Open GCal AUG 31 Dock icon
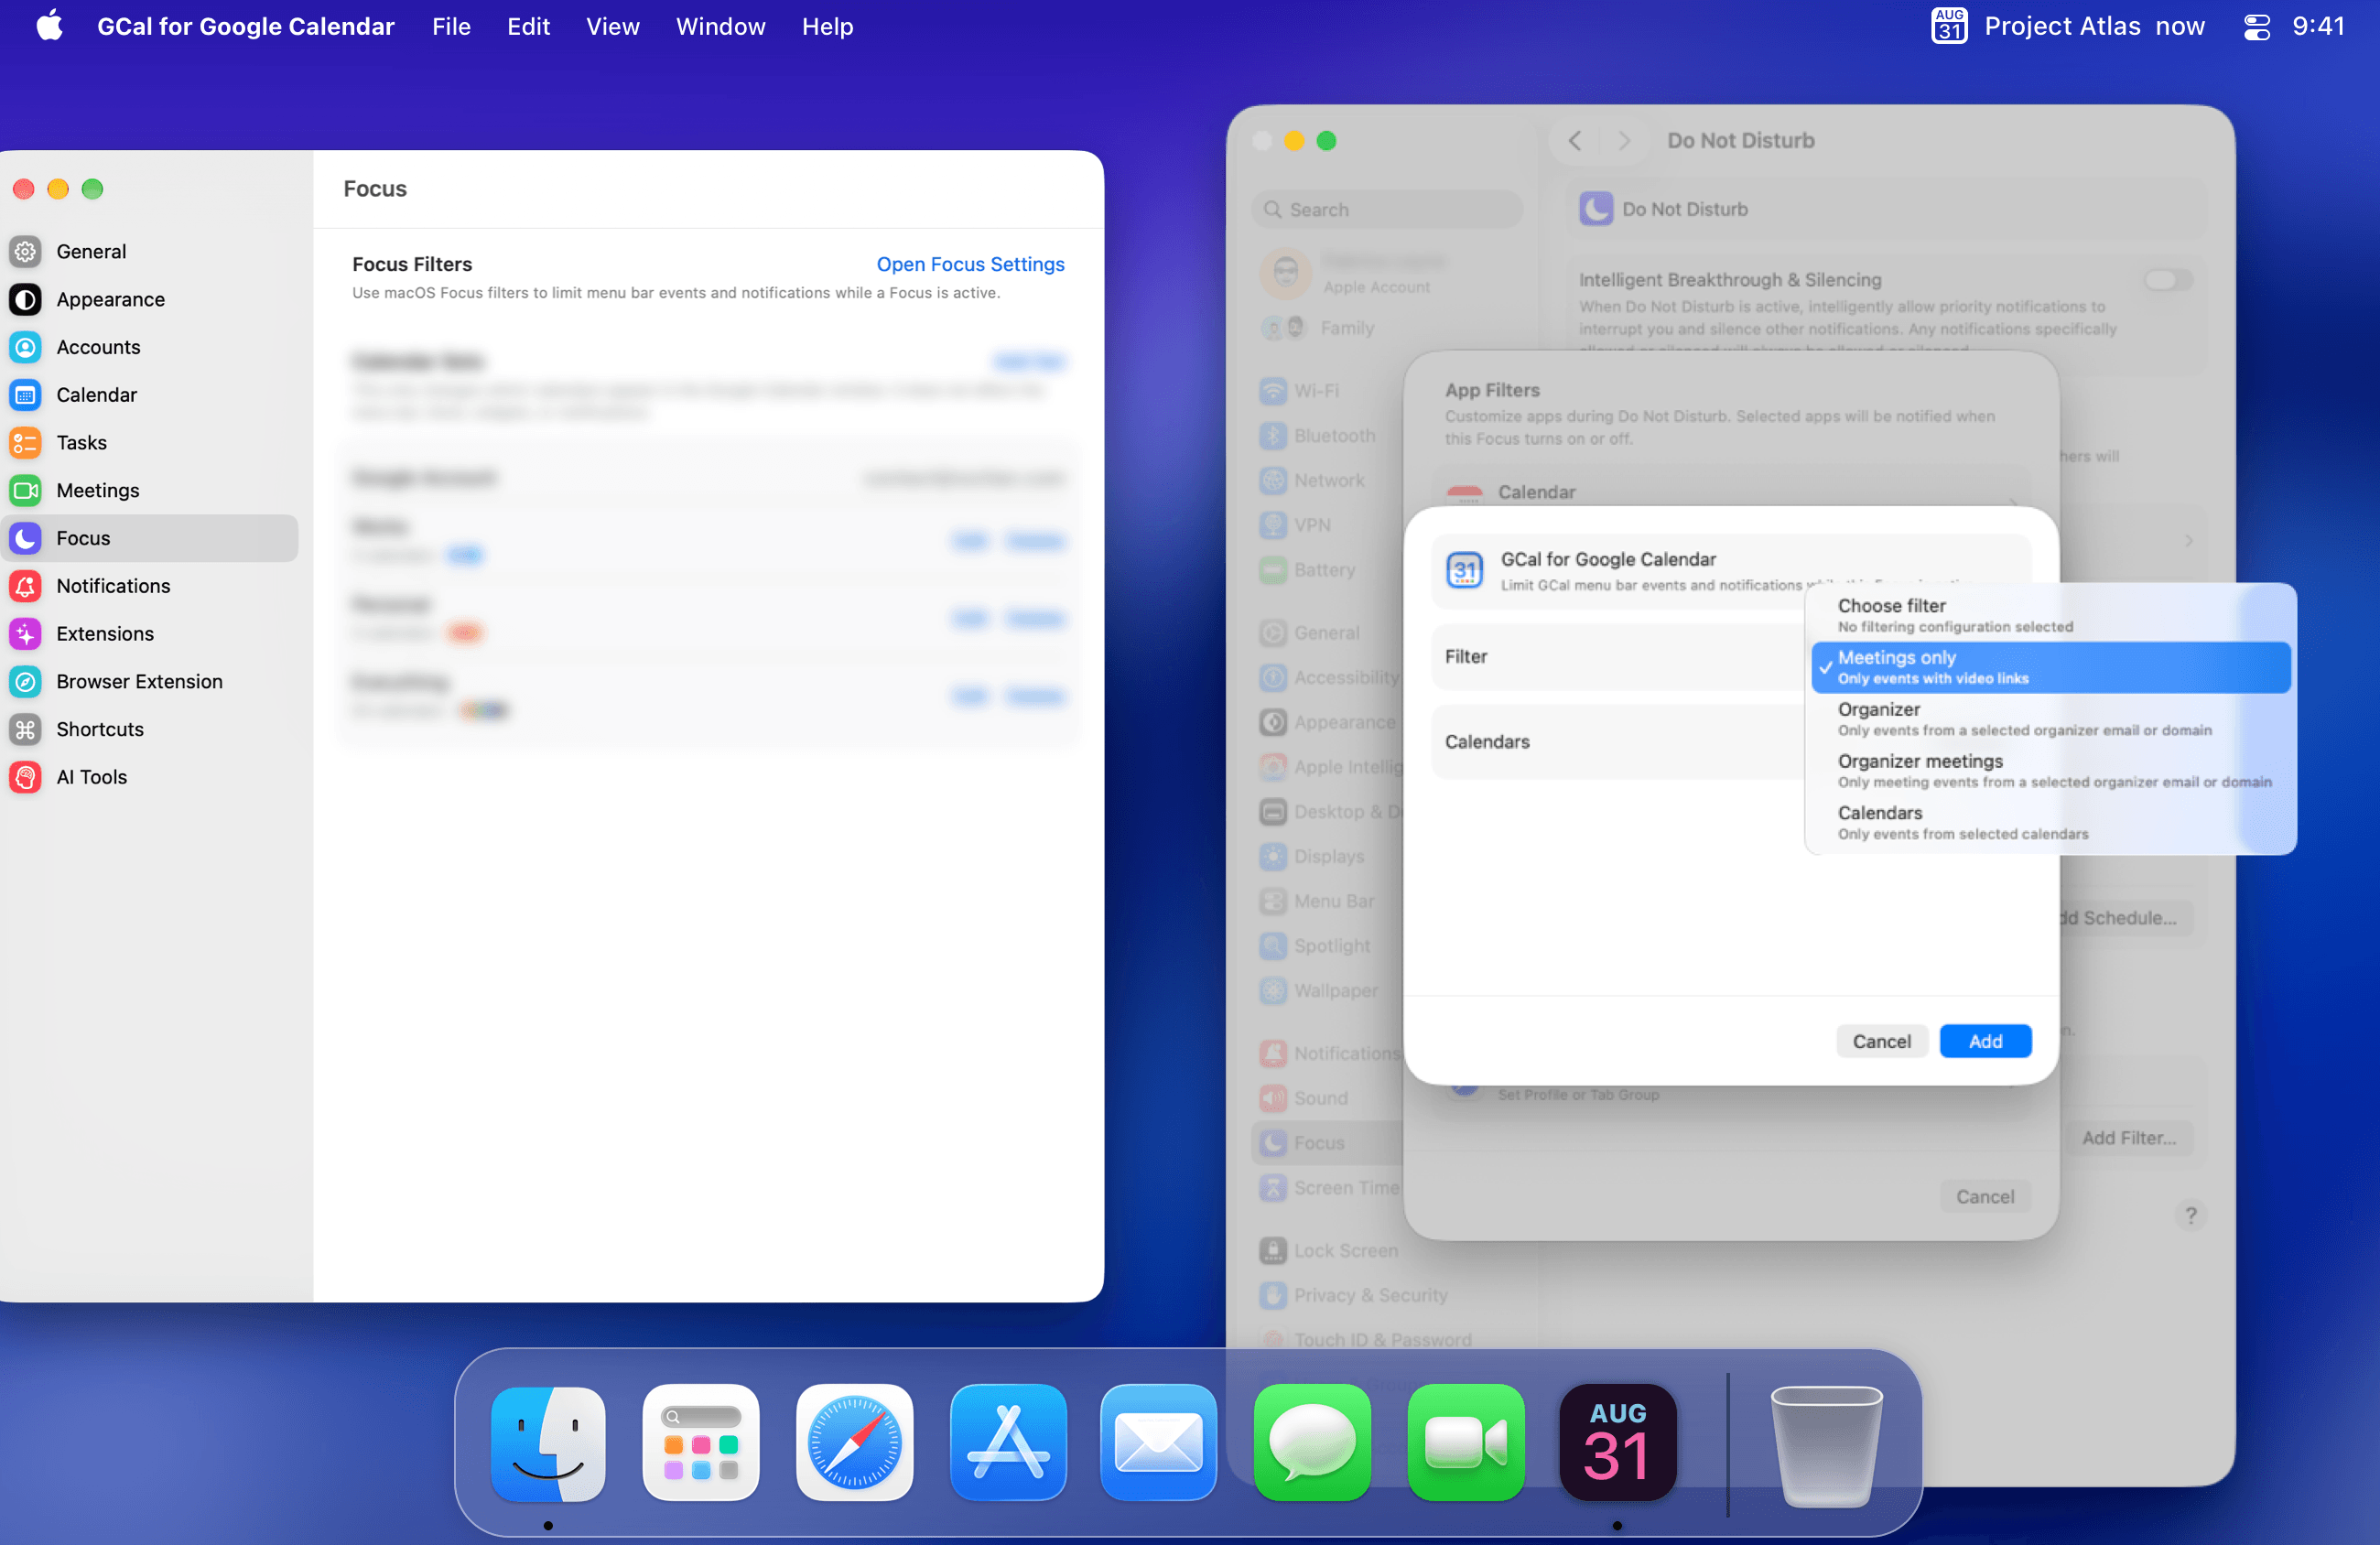Image resolution: width=2380 pixels, height=1545 pixels. pyautogui.click(x=1617, y=1443)
